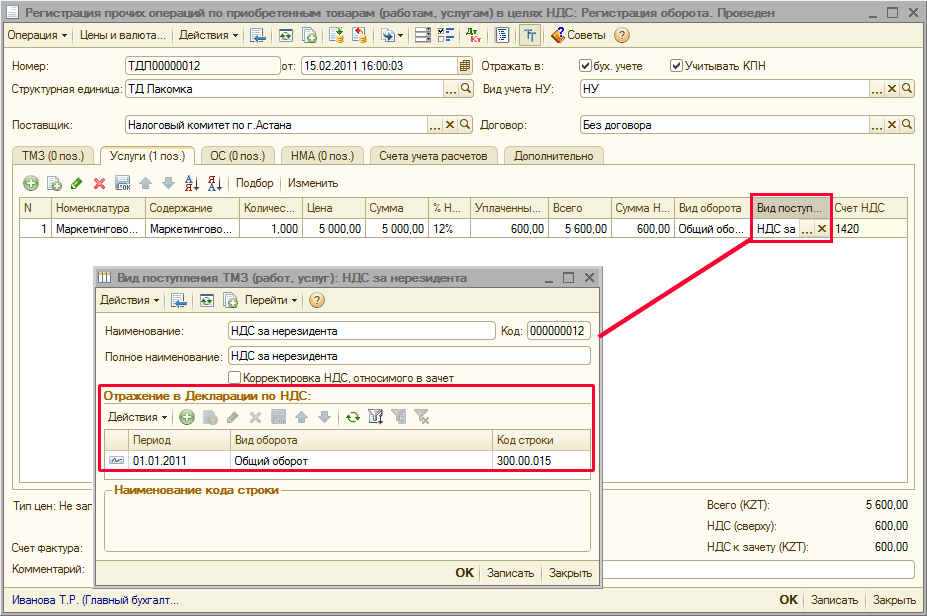Uncheck the Учитывать КПН checkbox

[676, 66]
